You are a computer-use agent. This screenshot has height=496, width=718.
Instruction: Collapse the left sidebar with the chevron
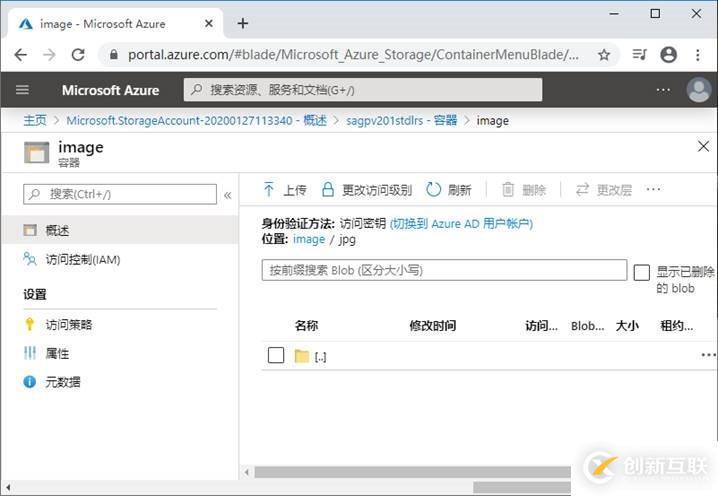click(x=228, y=195)
